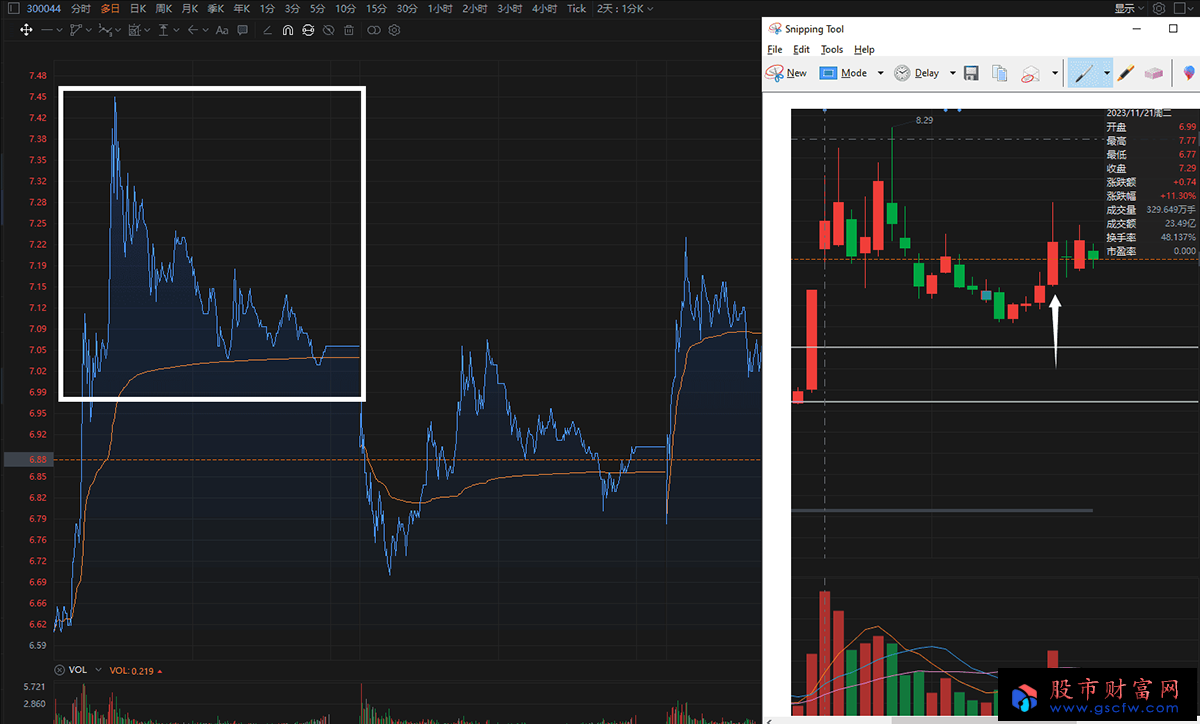Switch to 分时 intraday tab
This screenshot has height=724, width=1200.
(x=81, y=8)
